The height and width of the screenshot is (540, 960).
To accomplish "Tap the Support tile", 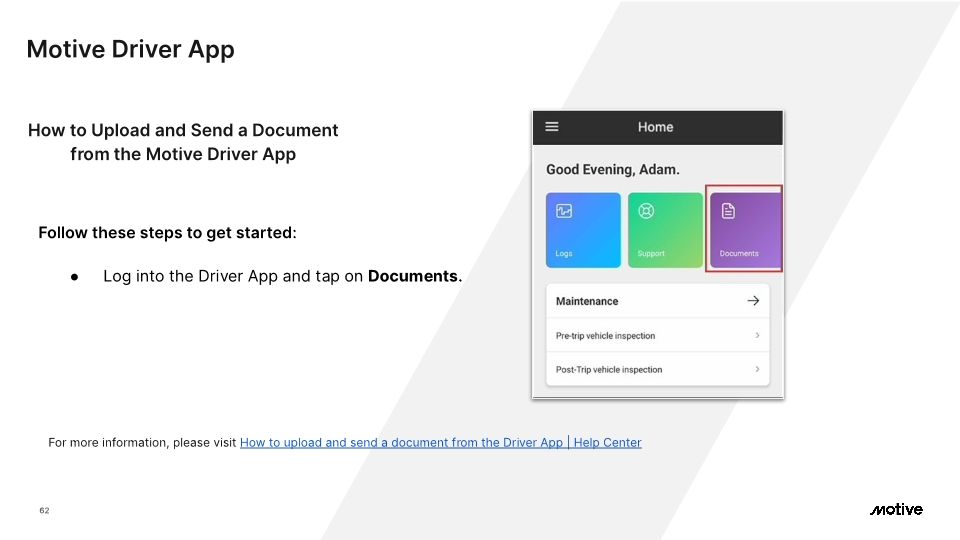I will click(x=665, y=230).
